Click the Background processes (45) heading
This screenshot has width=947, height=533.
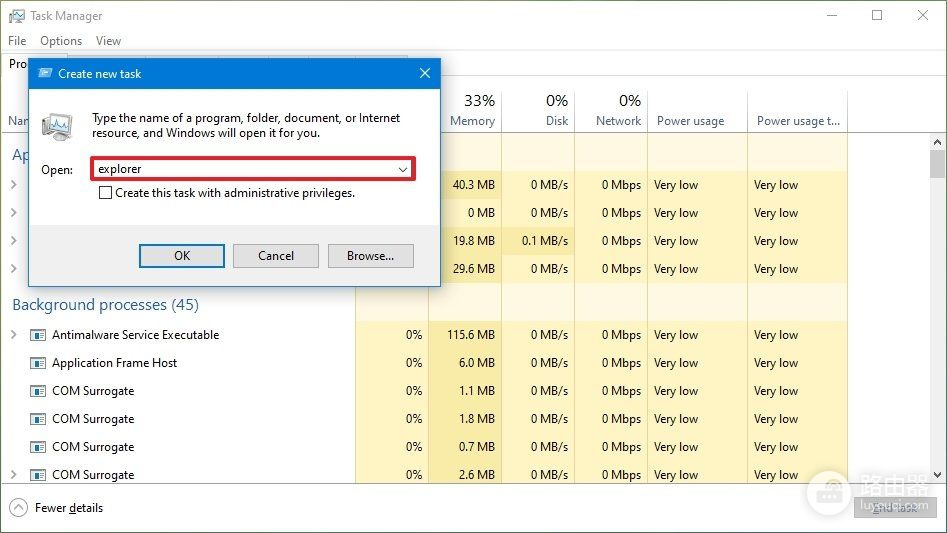[x=105, y=305]
